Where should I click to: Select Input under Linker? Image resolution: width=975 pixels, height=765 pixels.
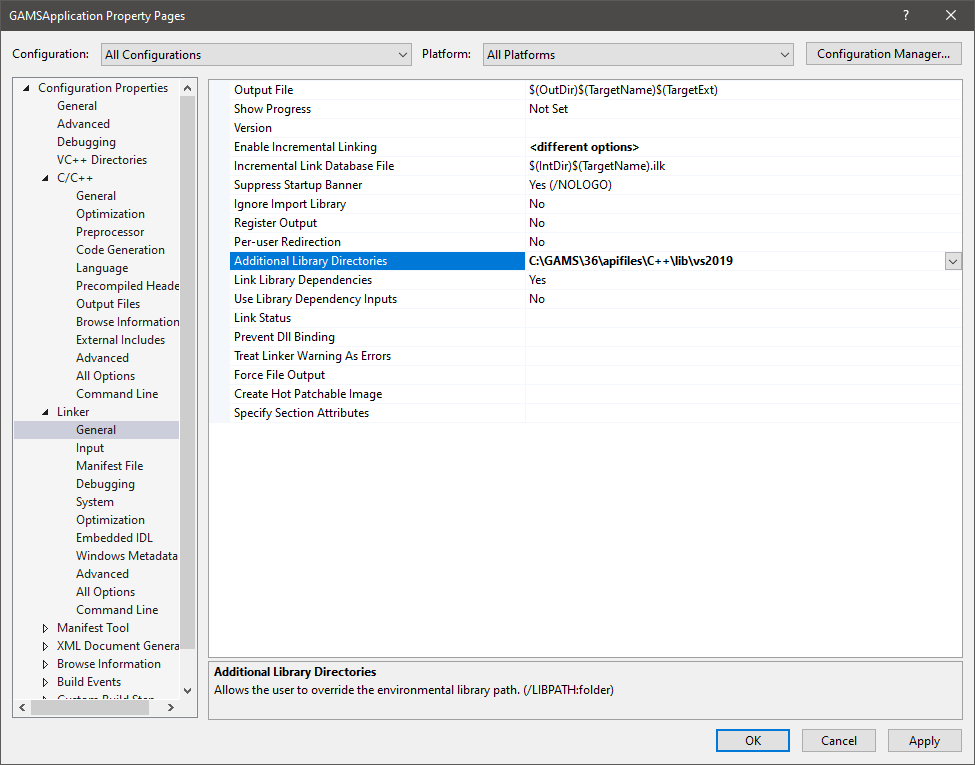(x=90, y=448)
